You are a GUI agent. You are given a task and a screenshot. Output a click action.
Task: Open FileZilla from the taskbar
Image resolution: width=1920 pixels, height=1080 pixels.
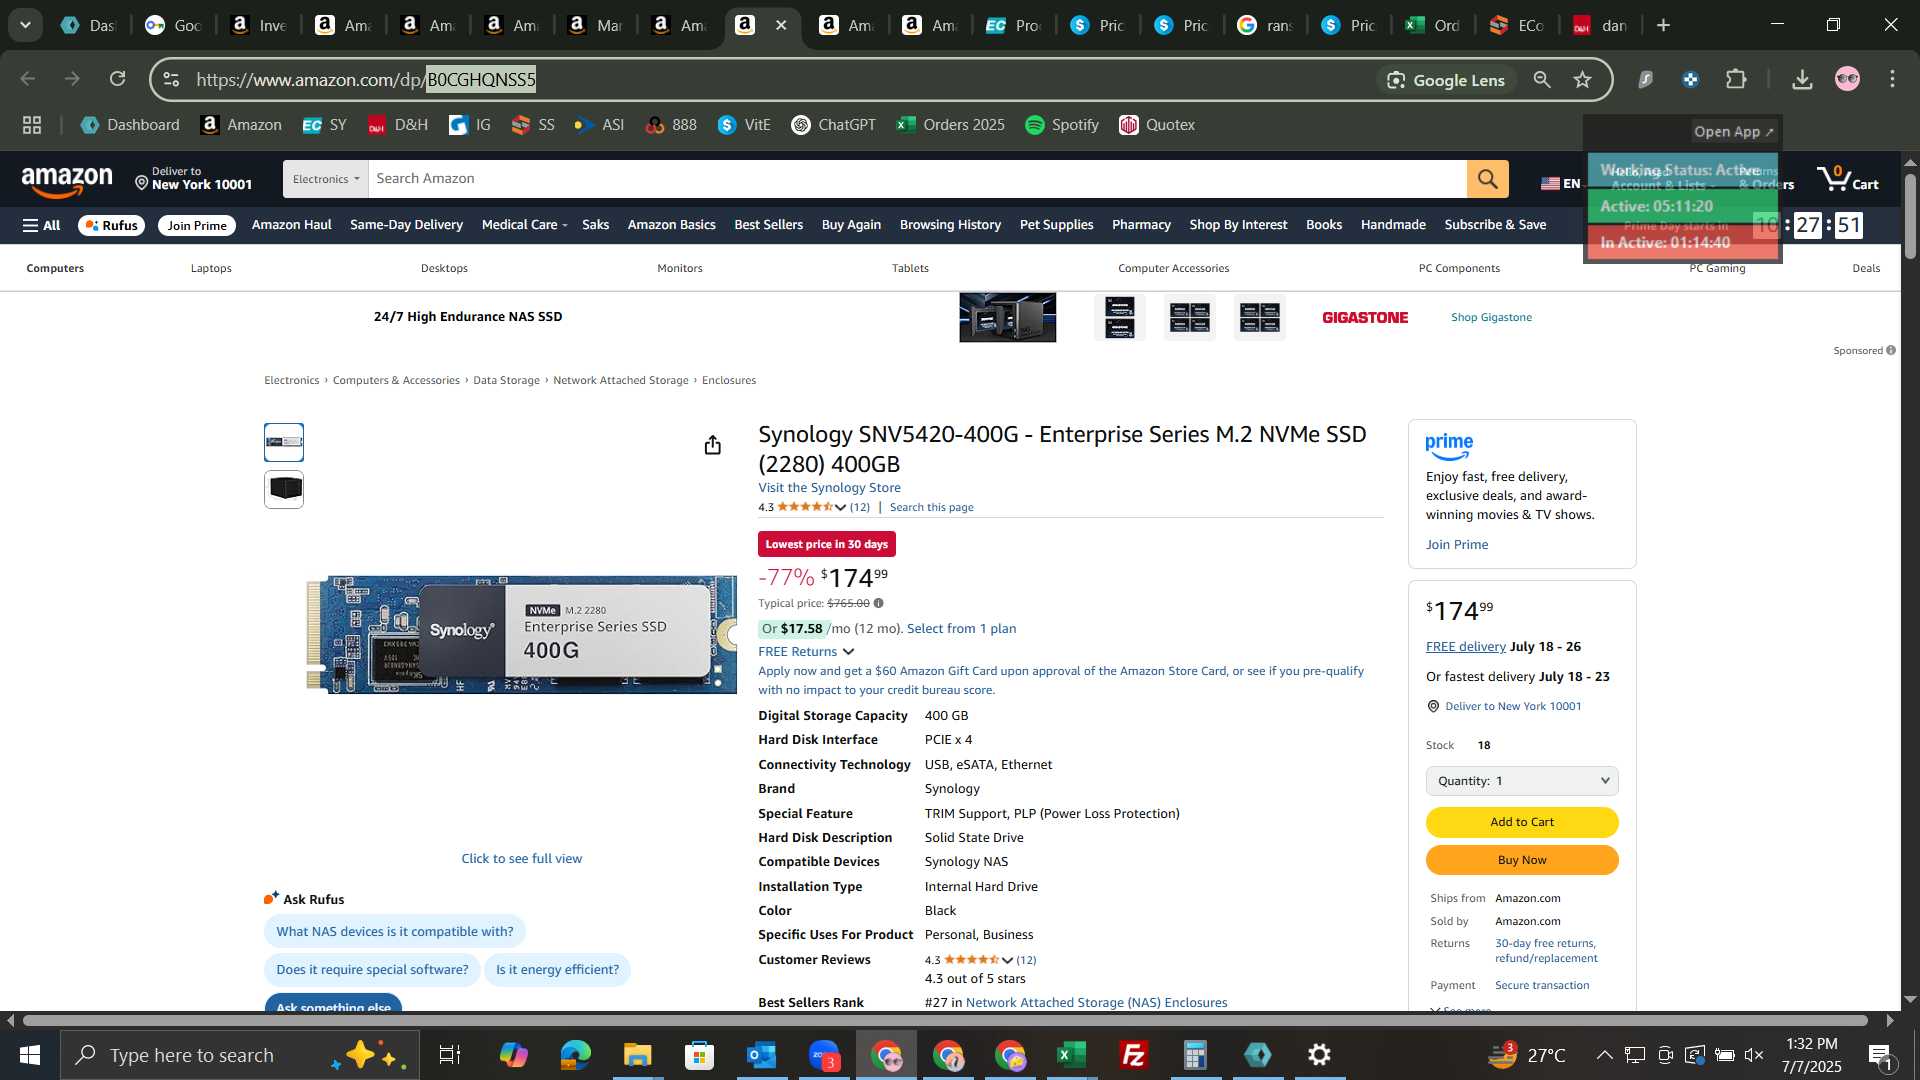[1133, 1055]
